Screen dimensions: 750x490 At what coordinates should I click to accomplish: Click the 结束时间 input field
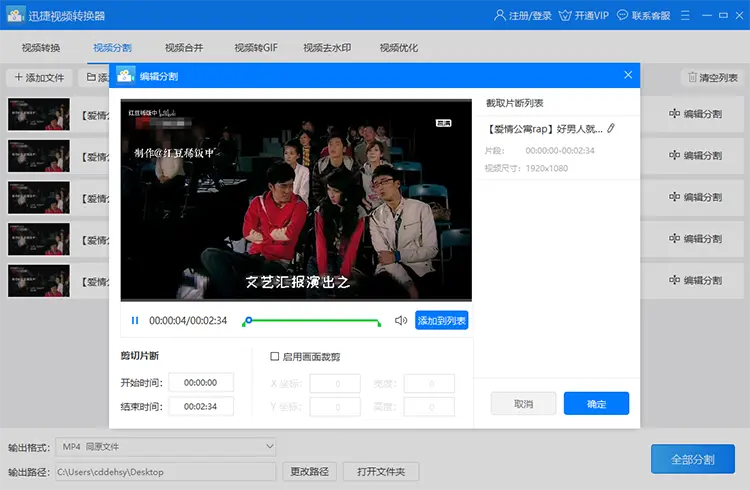(x=201, y=406)
